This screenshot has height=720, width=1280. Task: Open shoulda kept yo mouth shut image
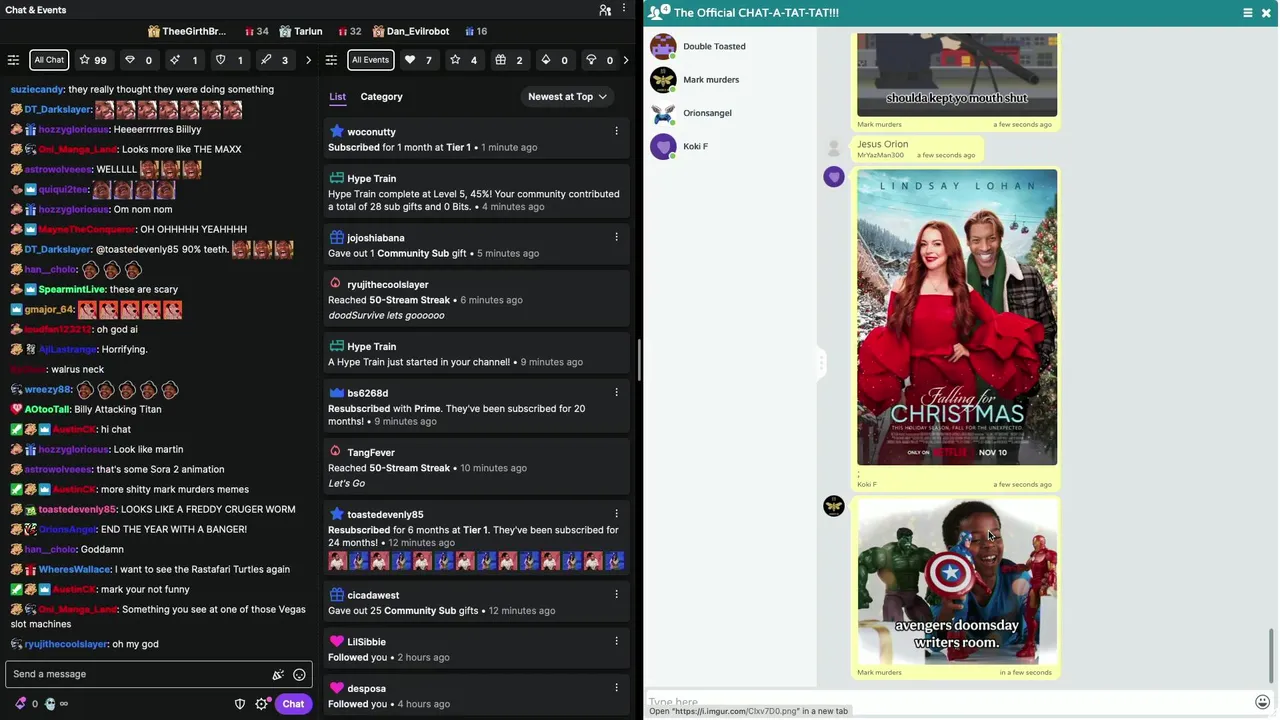click(957, 75)
